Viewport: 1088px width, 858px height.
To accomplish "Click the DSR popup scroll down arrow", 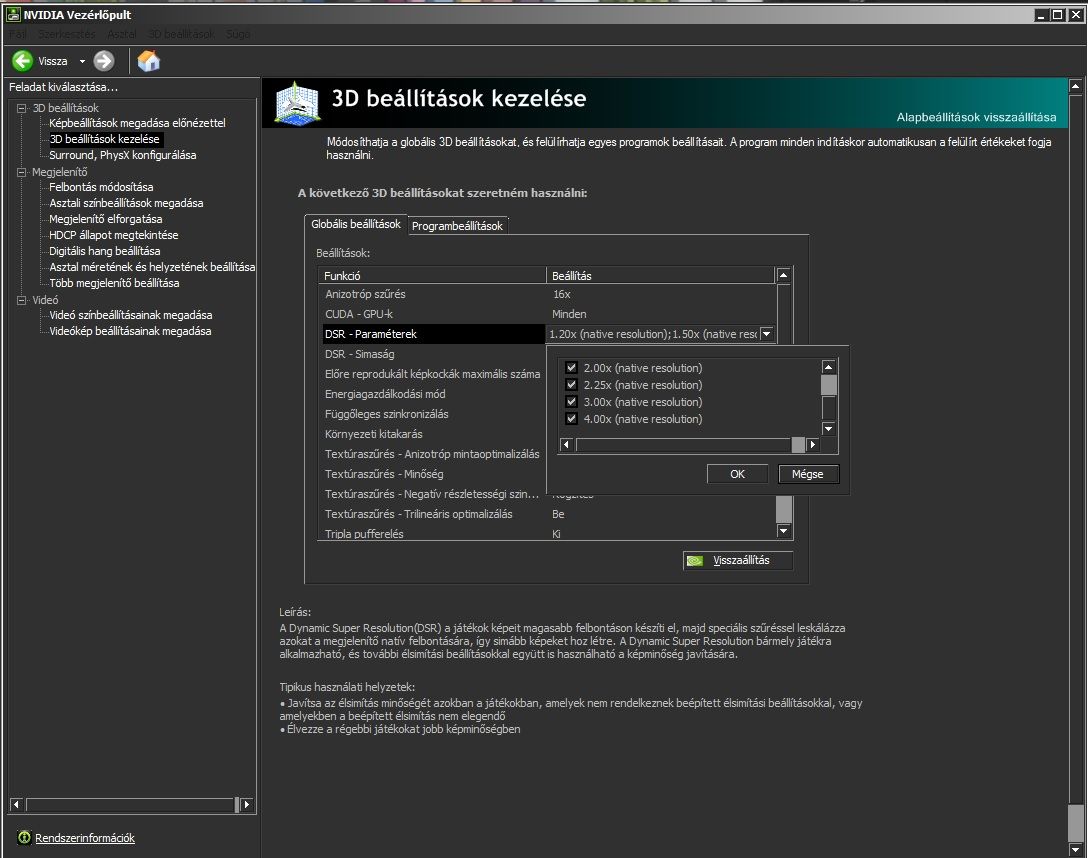I will pyautogui.click(x=828, y=428).
